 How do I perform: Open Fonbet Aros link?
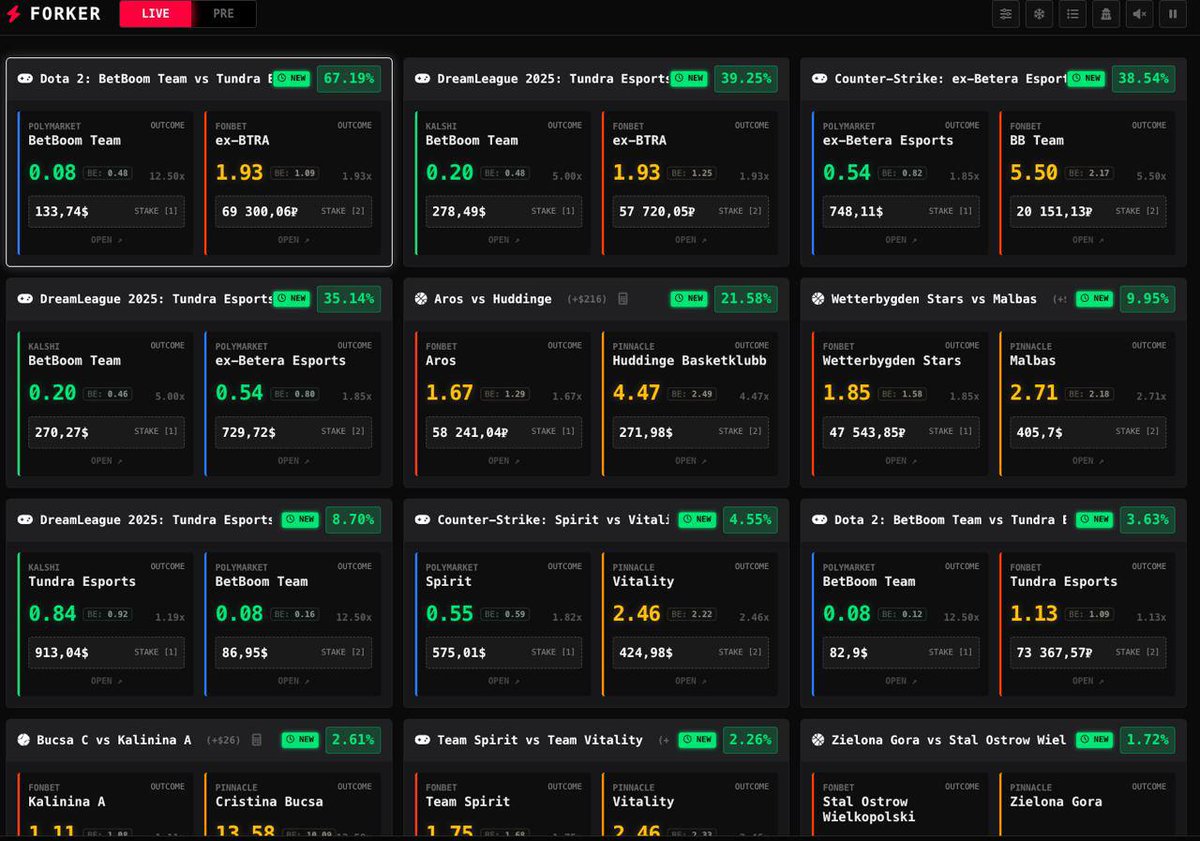coord(503,461)
